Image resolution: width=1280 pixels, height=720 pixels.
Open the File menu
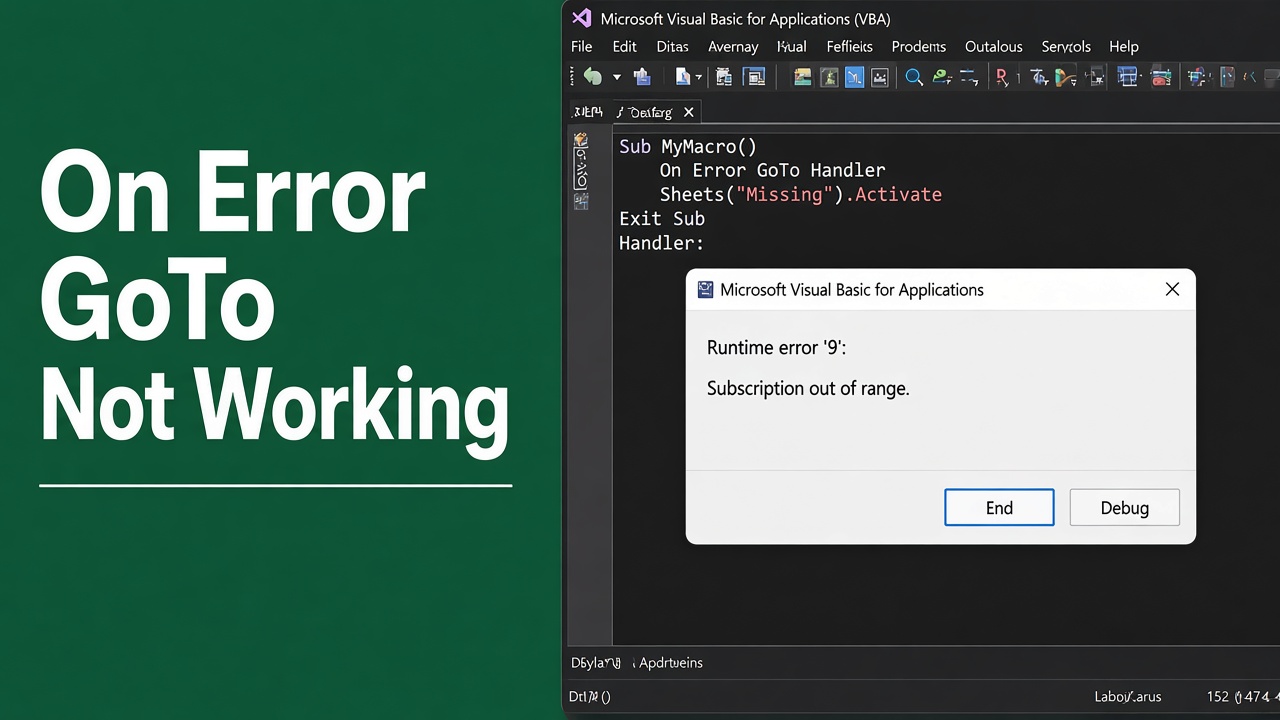point(582,46)
